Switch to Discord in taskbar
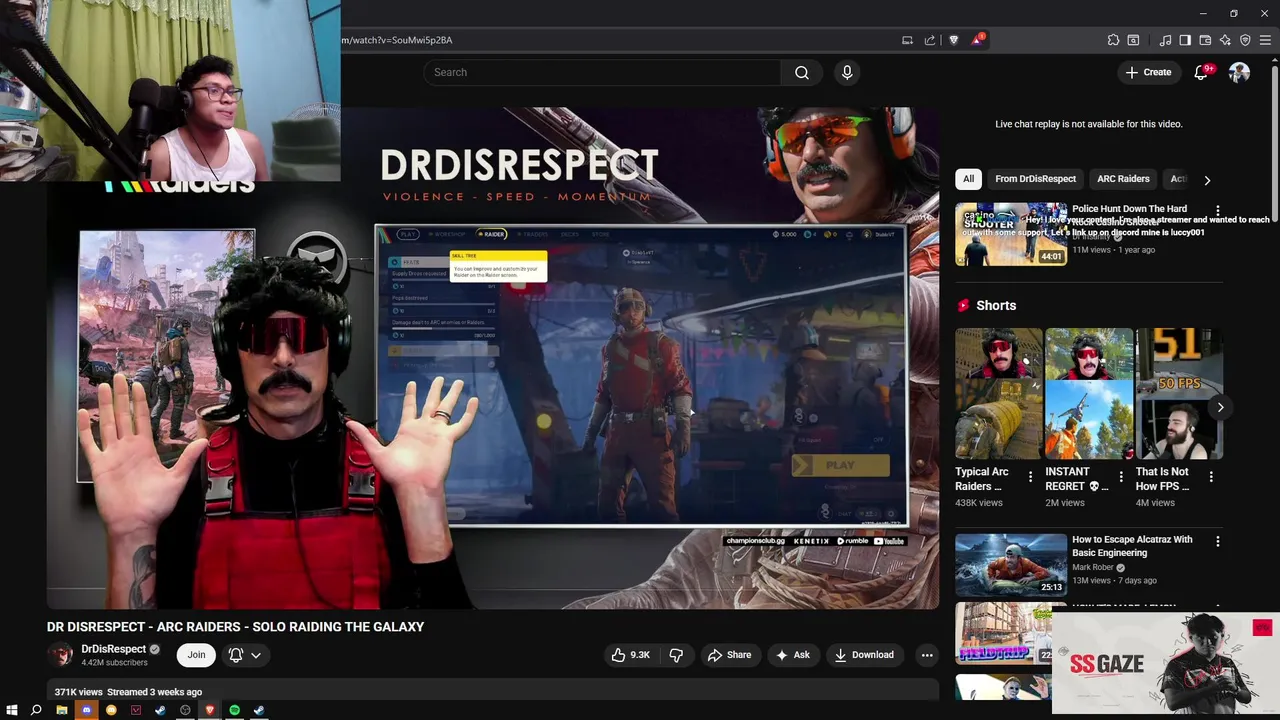Screen dimensions: 1280x720 [x=86, y=710]
